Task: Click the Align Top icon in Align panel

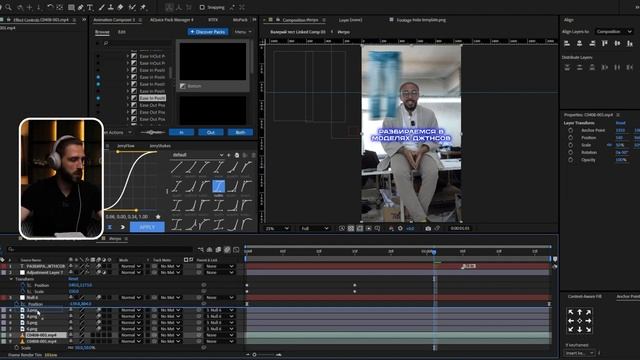Action: [605, 43]
